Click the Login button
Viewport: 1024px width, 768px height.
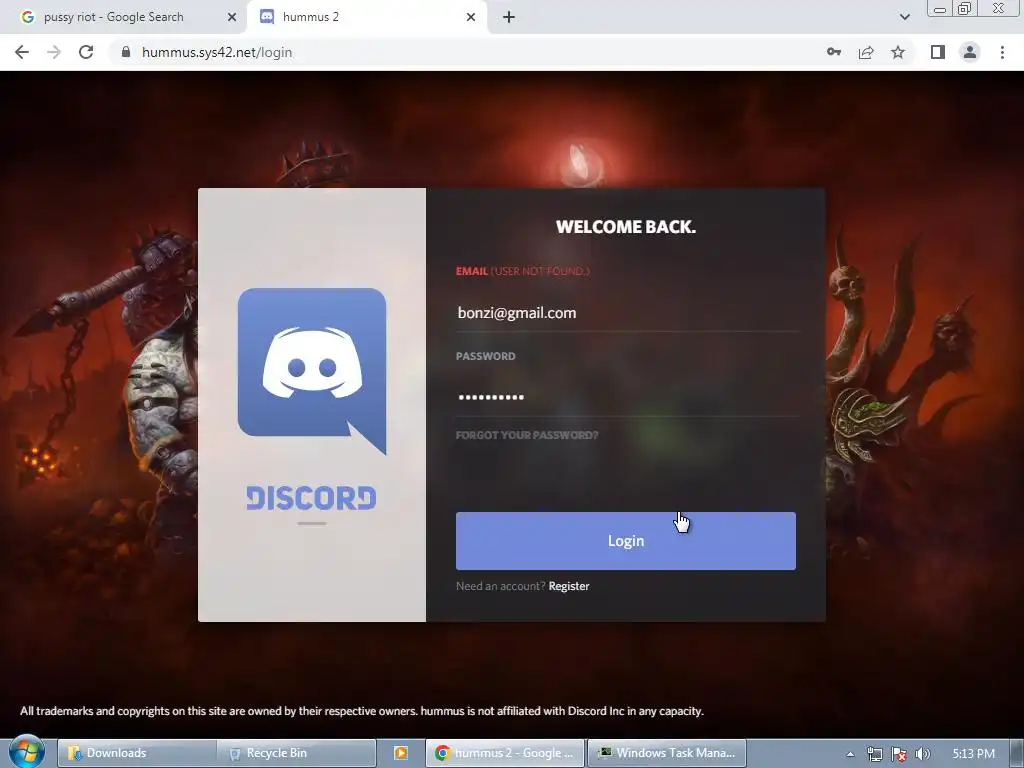[626, 541]
